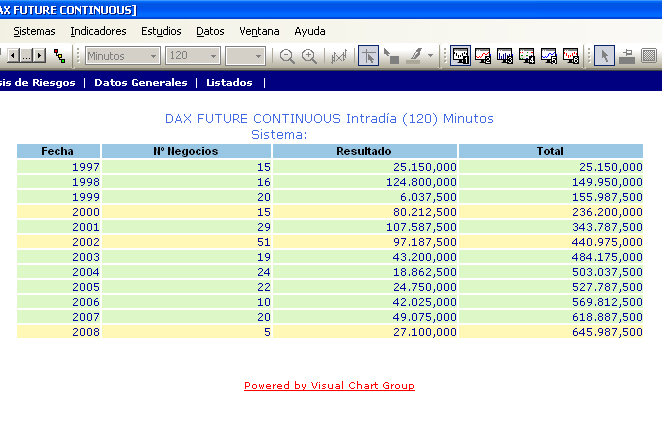This screenshot has height=423, width=662.
Task: Open the pen color dropdown arrow
Action: click(431, 56)
